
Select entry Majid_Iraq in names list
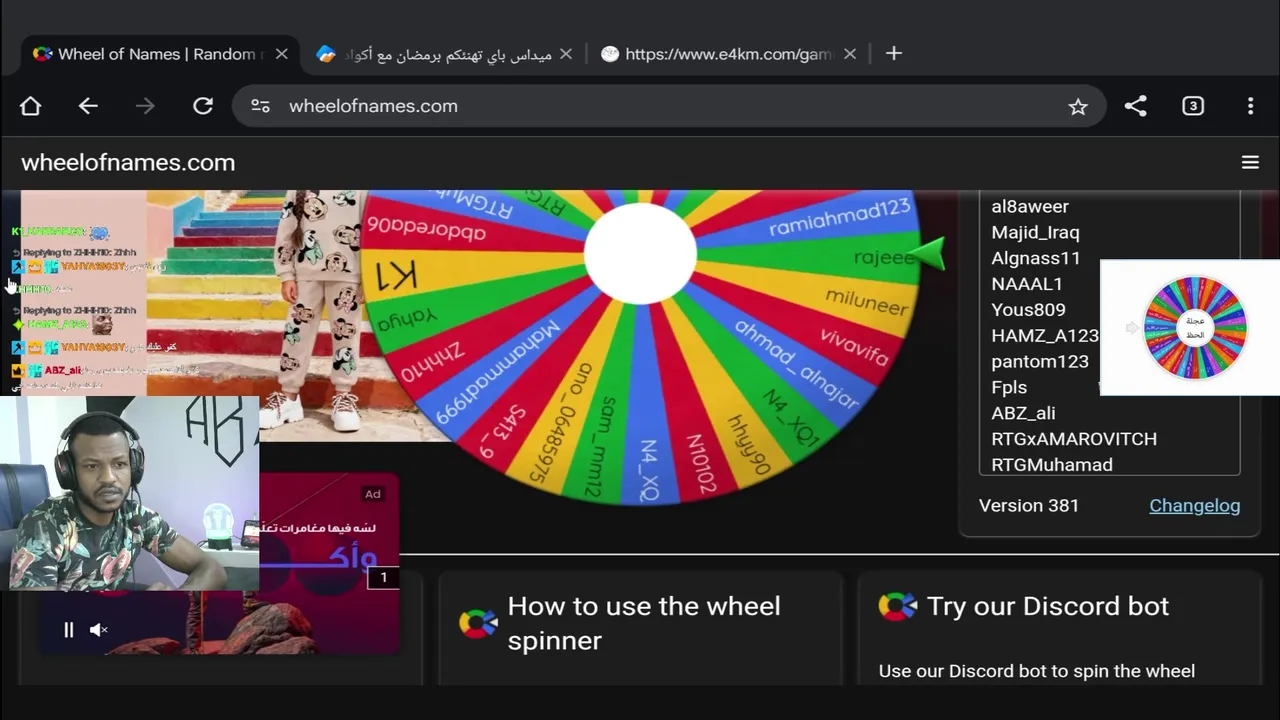[x=1035, y=232]
